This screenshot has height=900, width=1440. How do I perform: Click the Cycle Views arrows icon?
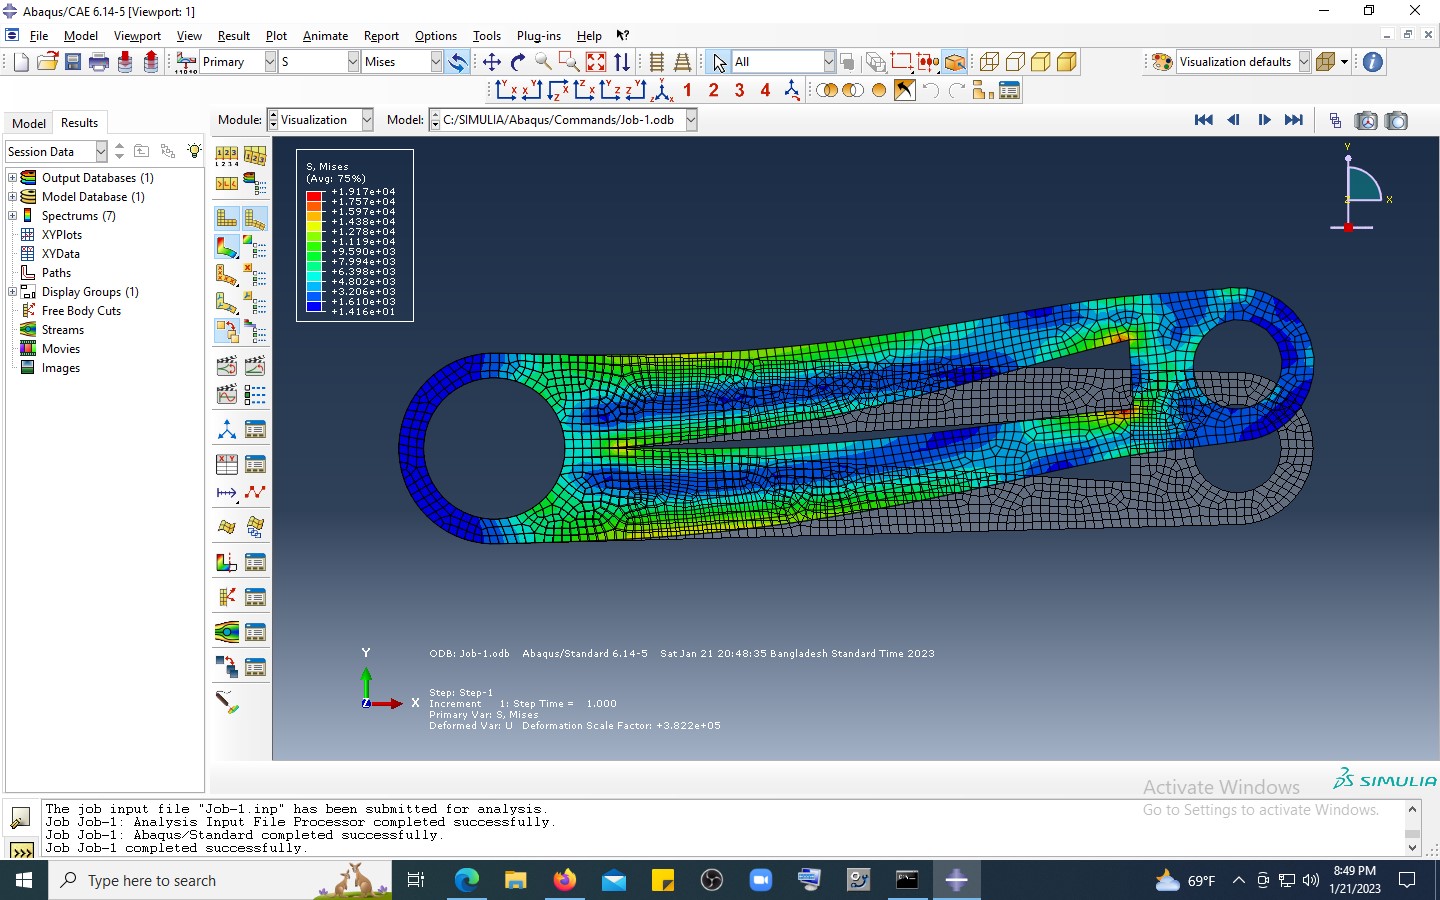point(622,62)
